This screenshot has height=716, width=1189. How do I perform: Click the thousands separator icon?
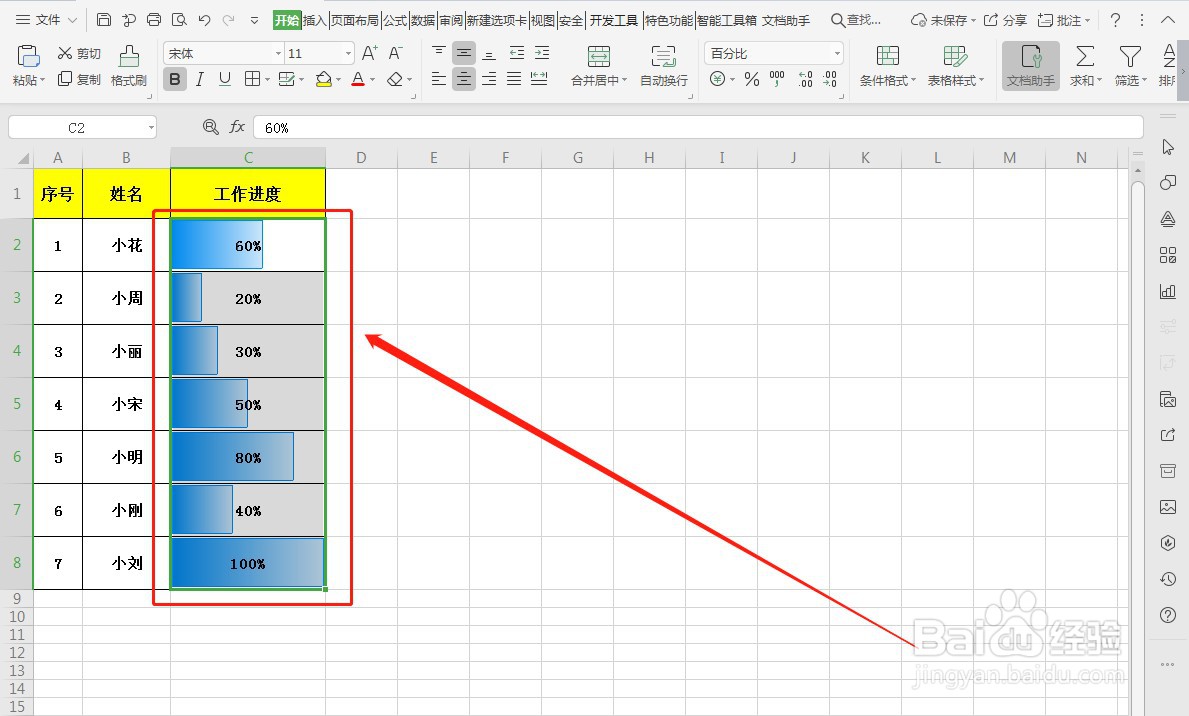click(x=777, y=79)
